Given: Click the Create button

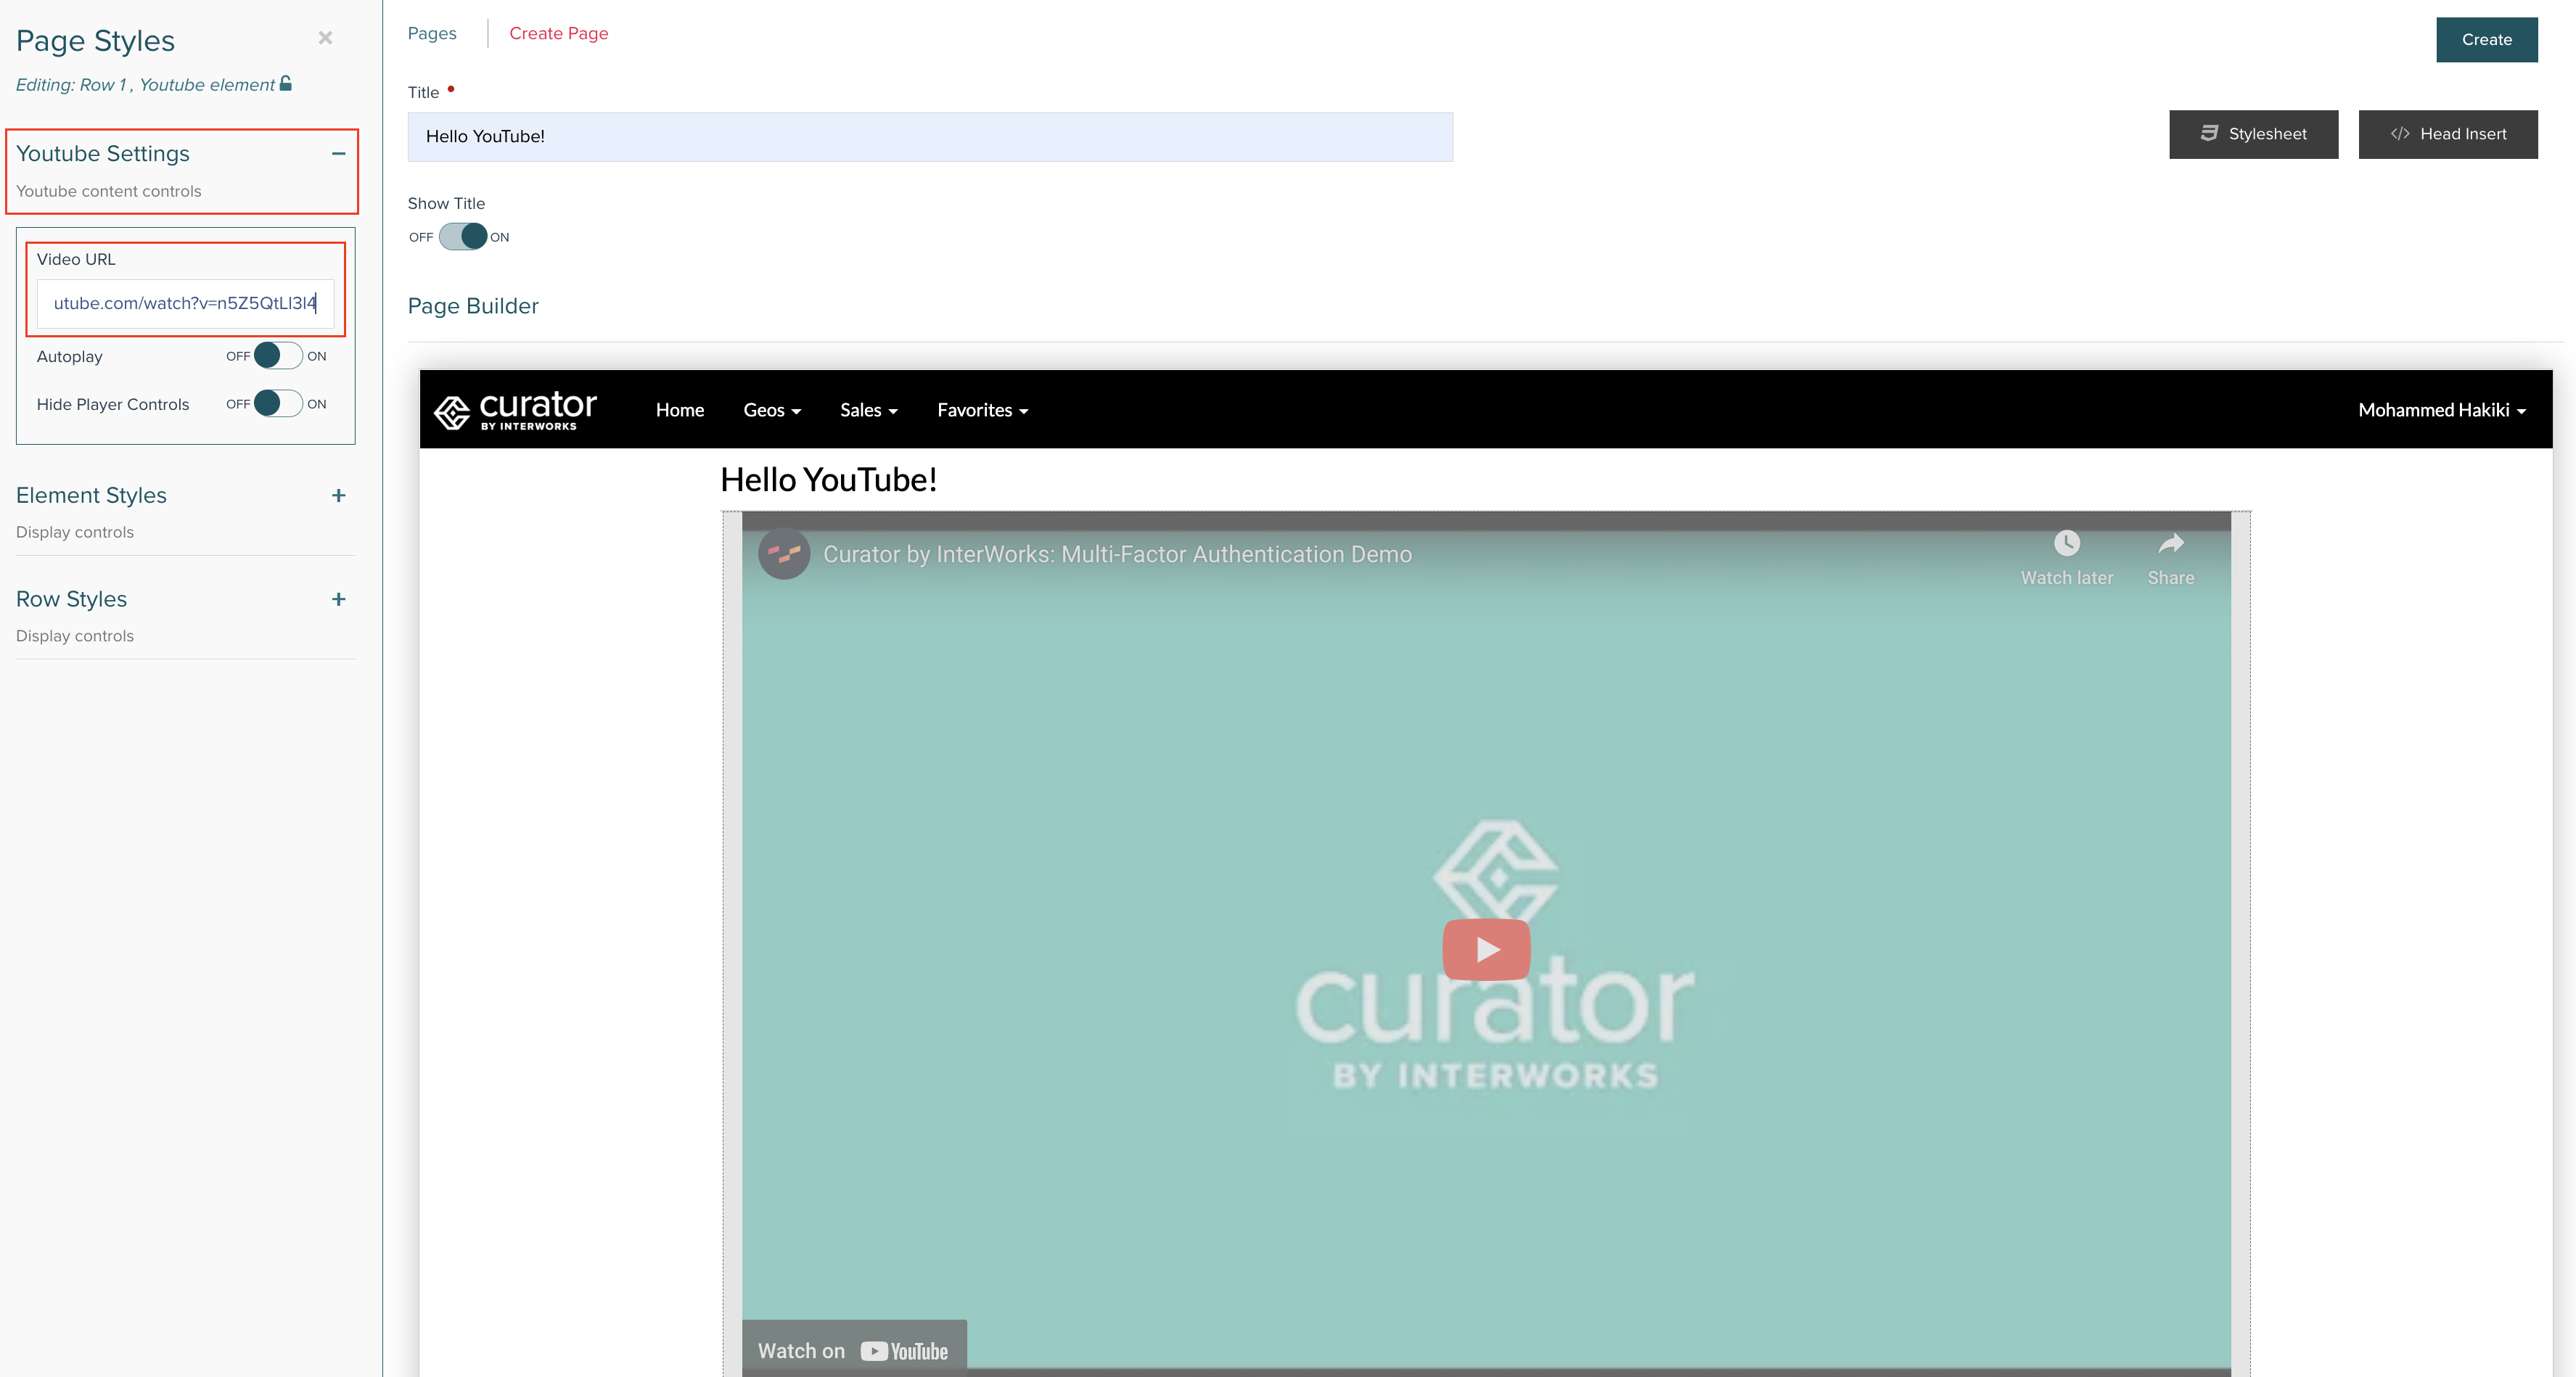Looking at the screenshot, I should (2486, 40).
